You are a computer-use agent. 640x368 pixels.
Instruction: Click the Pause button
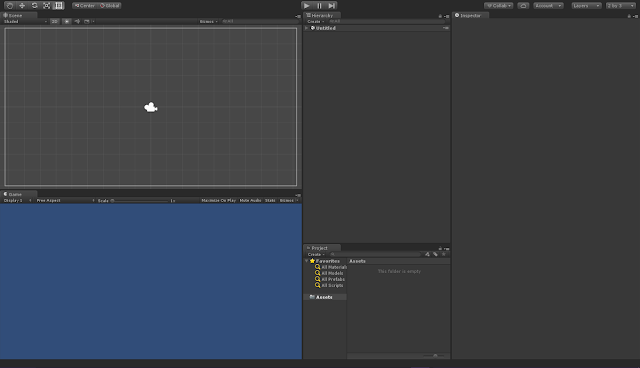coord(319,6)
